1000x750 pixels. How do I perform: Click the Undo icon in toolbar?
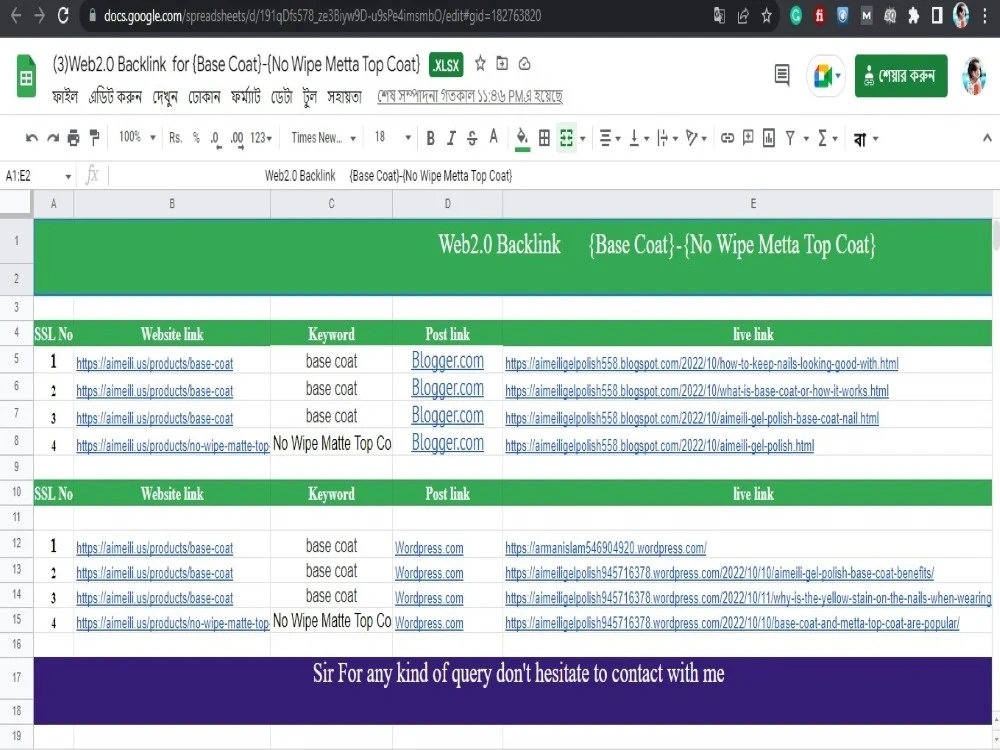point(31,138)
